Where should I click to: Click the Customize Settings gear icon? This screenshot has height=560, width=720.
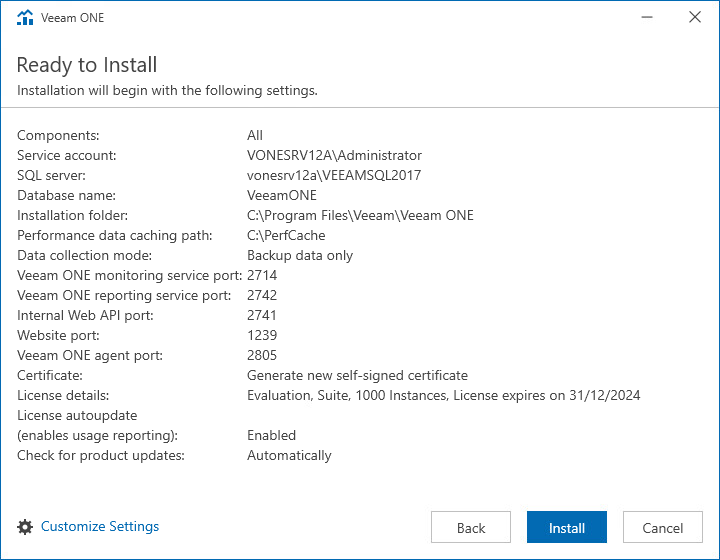tap(25, 527)
